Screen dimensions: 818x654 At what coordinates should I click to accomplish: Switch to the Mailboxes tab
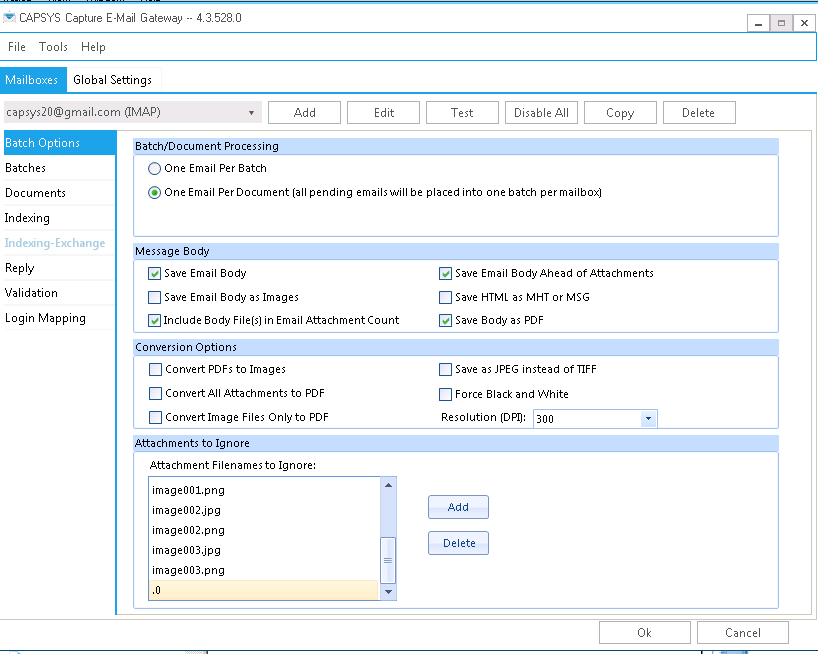click(x=33, y=80)
